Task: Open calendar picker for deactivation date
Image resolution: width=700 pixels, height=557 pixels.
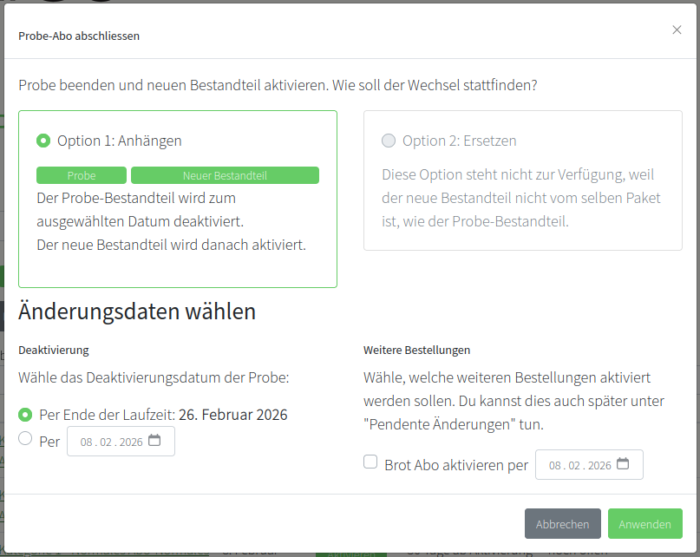Action: (x=154, y=441)
